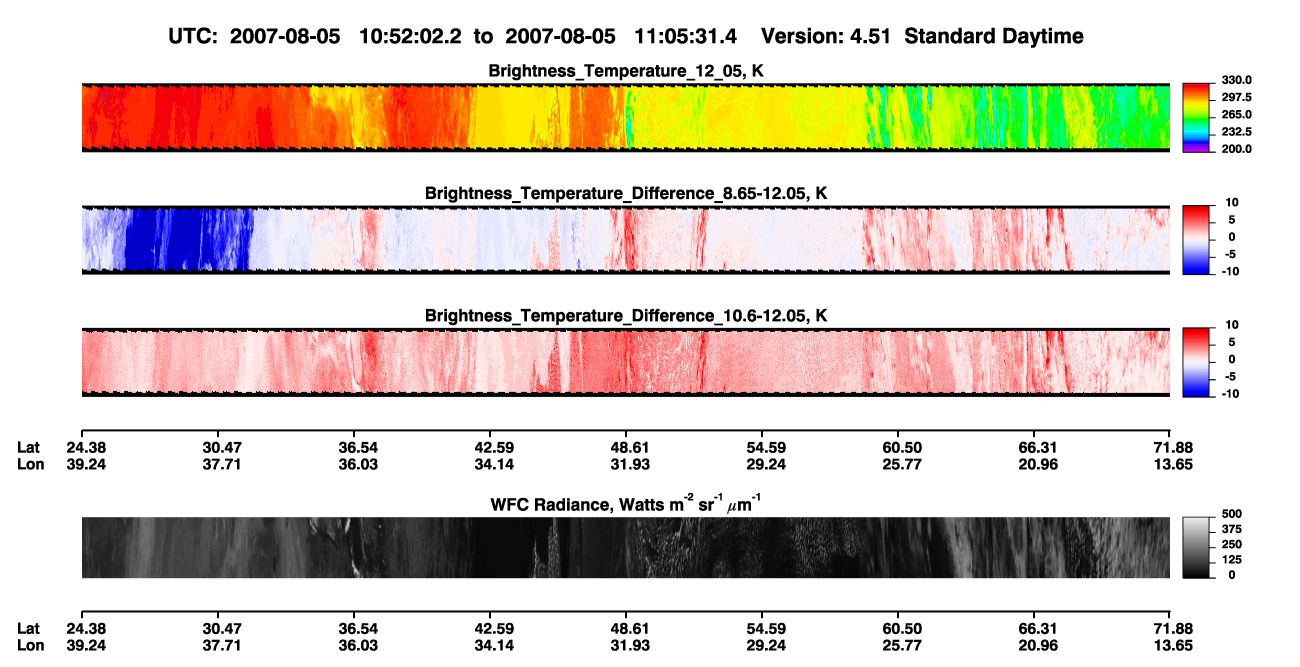Click the 'Brightness_Temperature_12_05, K' panel title

(626, 71)
